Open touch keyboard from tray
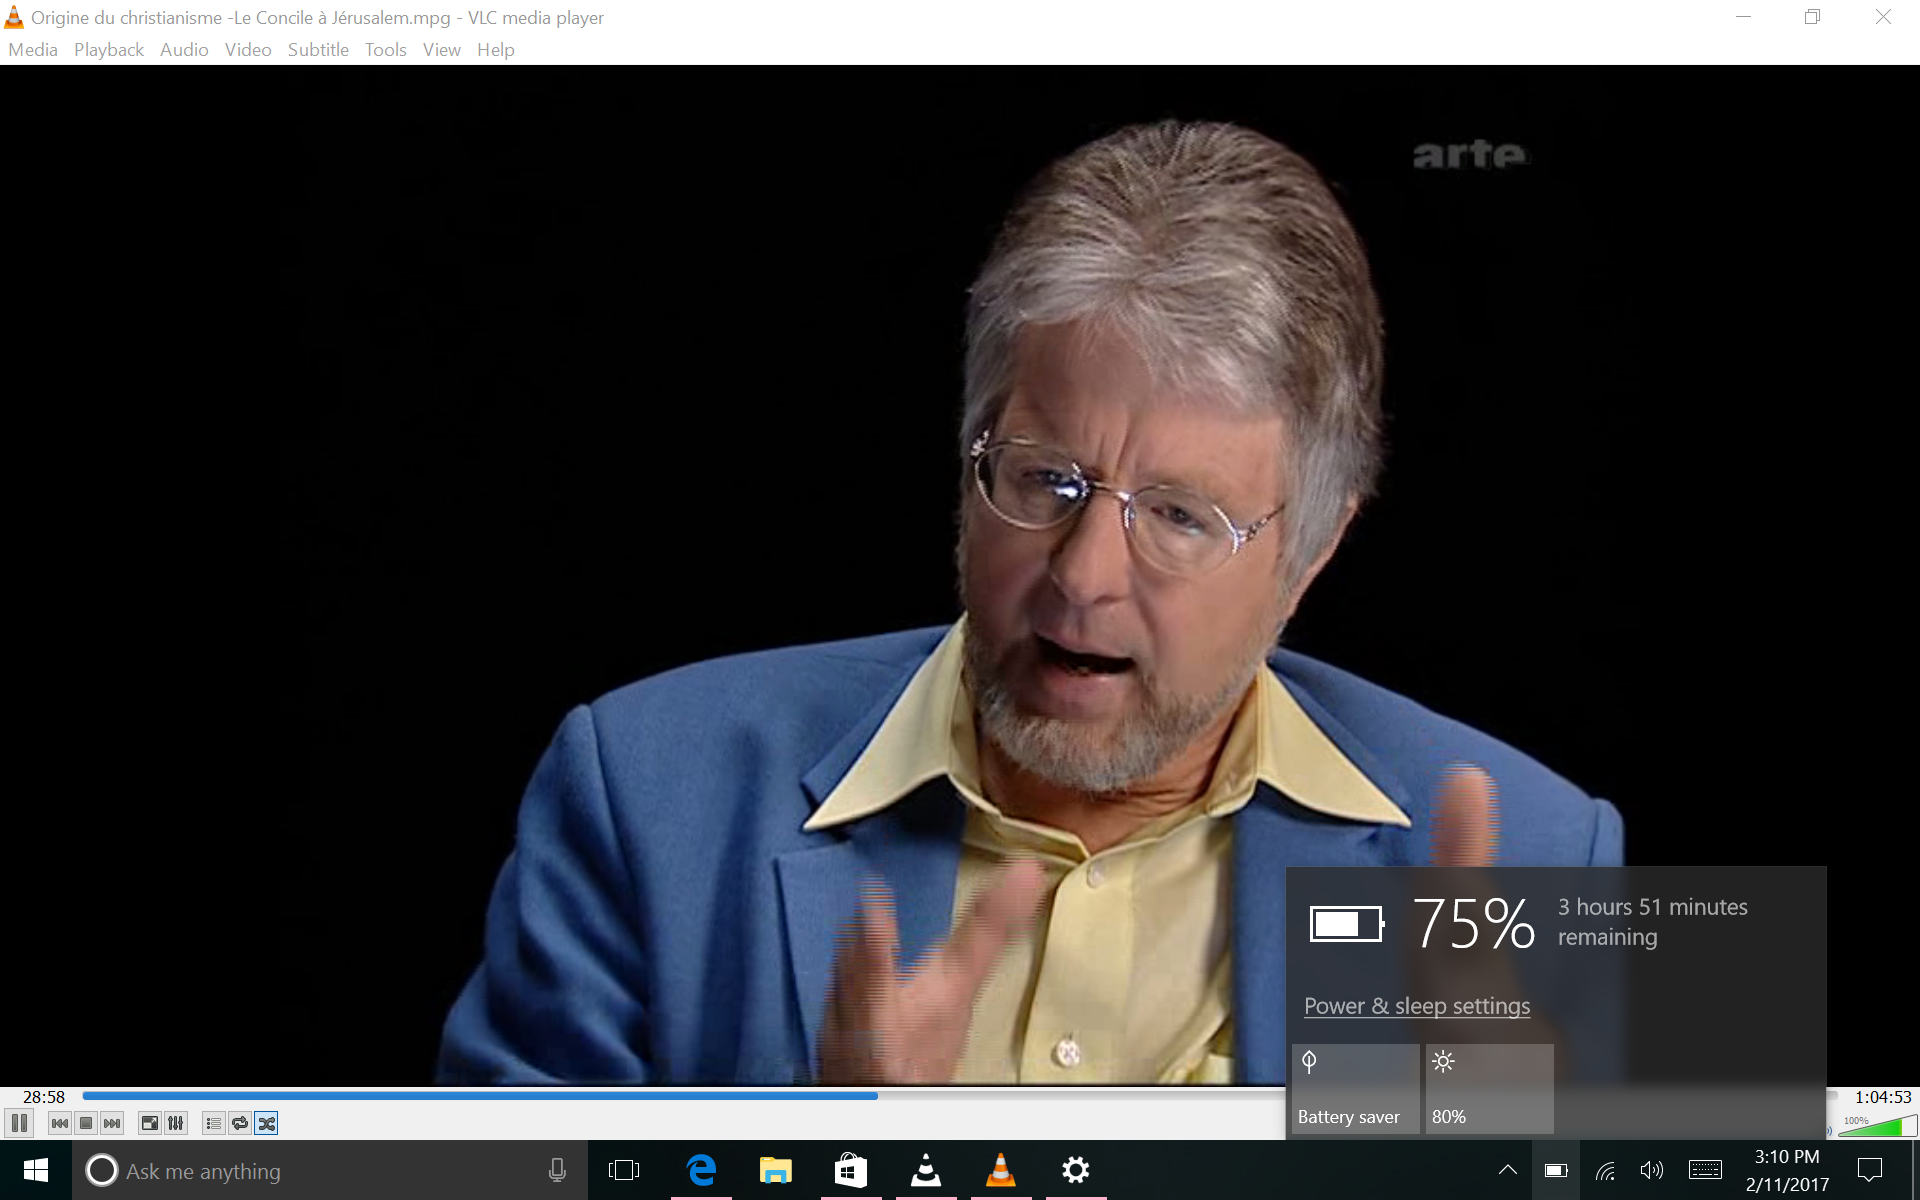This screenshot has height=1200, width=1920. [x=1705, y=1170]
